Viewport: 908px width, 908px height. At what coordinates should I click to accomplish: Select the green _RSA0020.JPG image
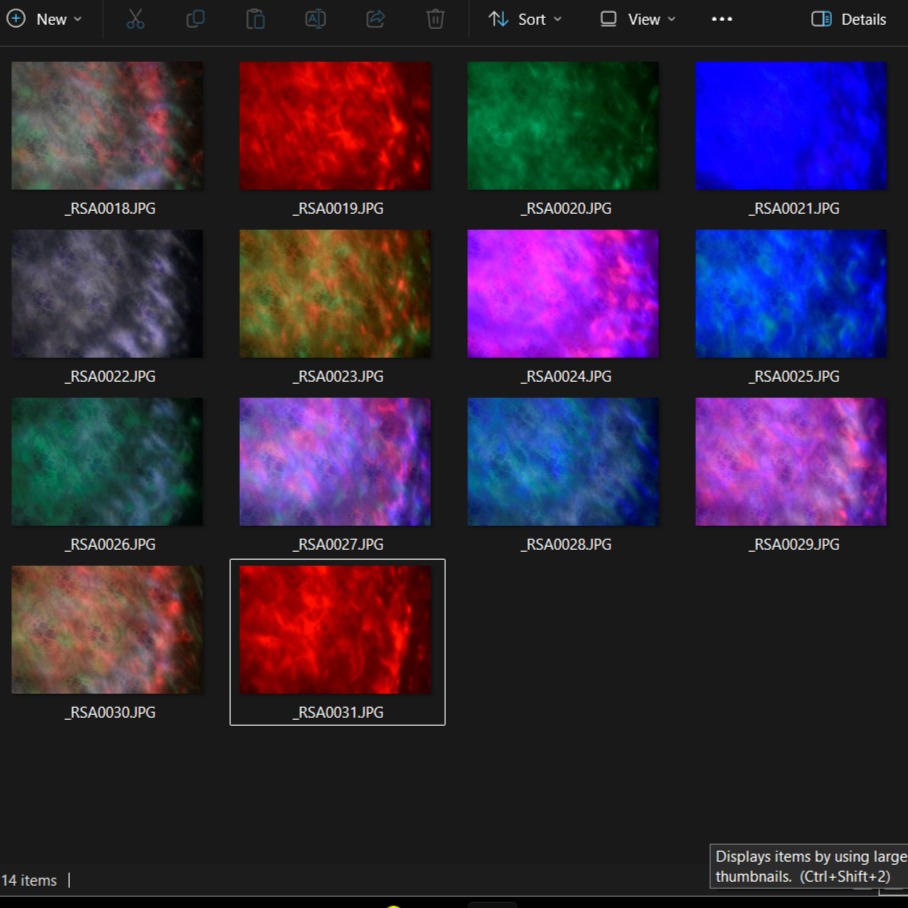click(563, 126)
